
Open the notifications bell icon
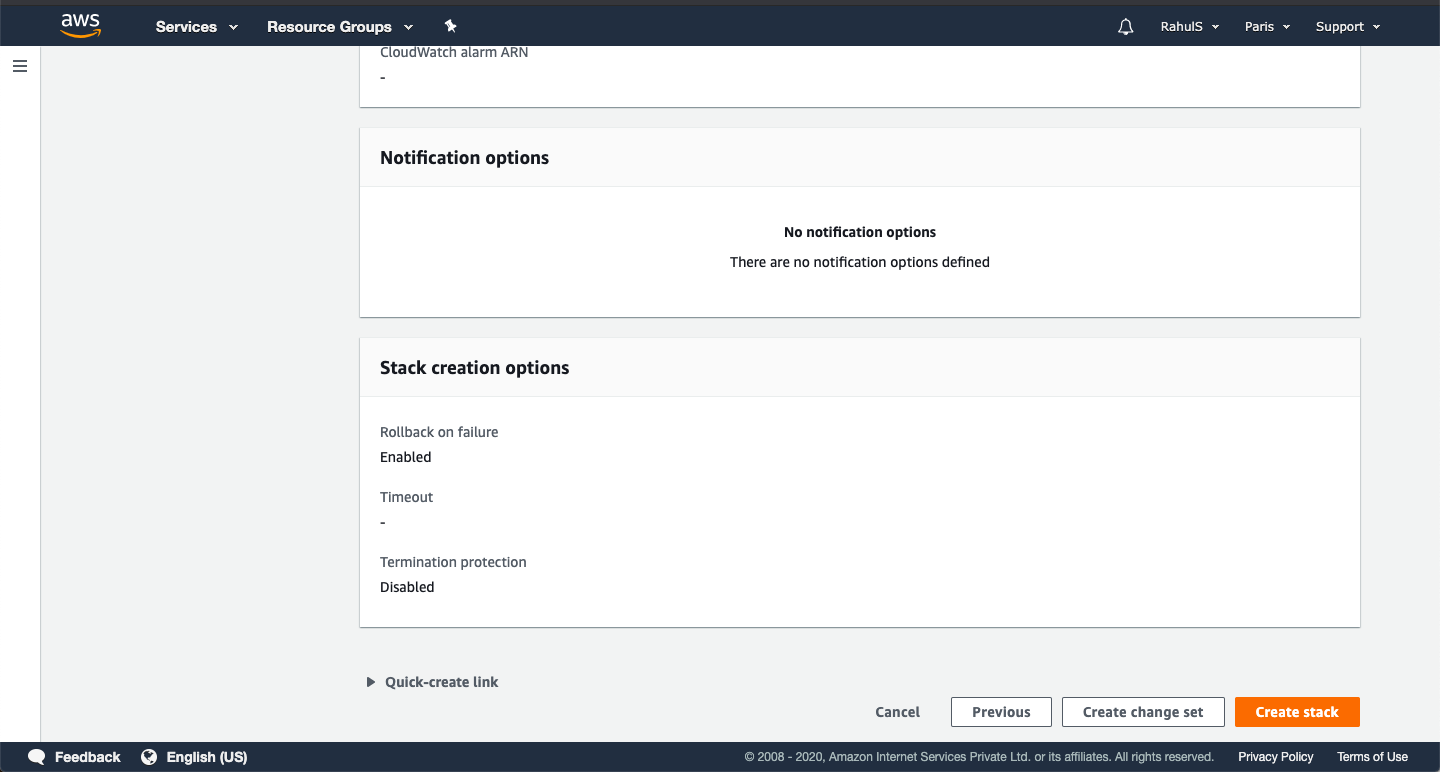point(1125,27)
